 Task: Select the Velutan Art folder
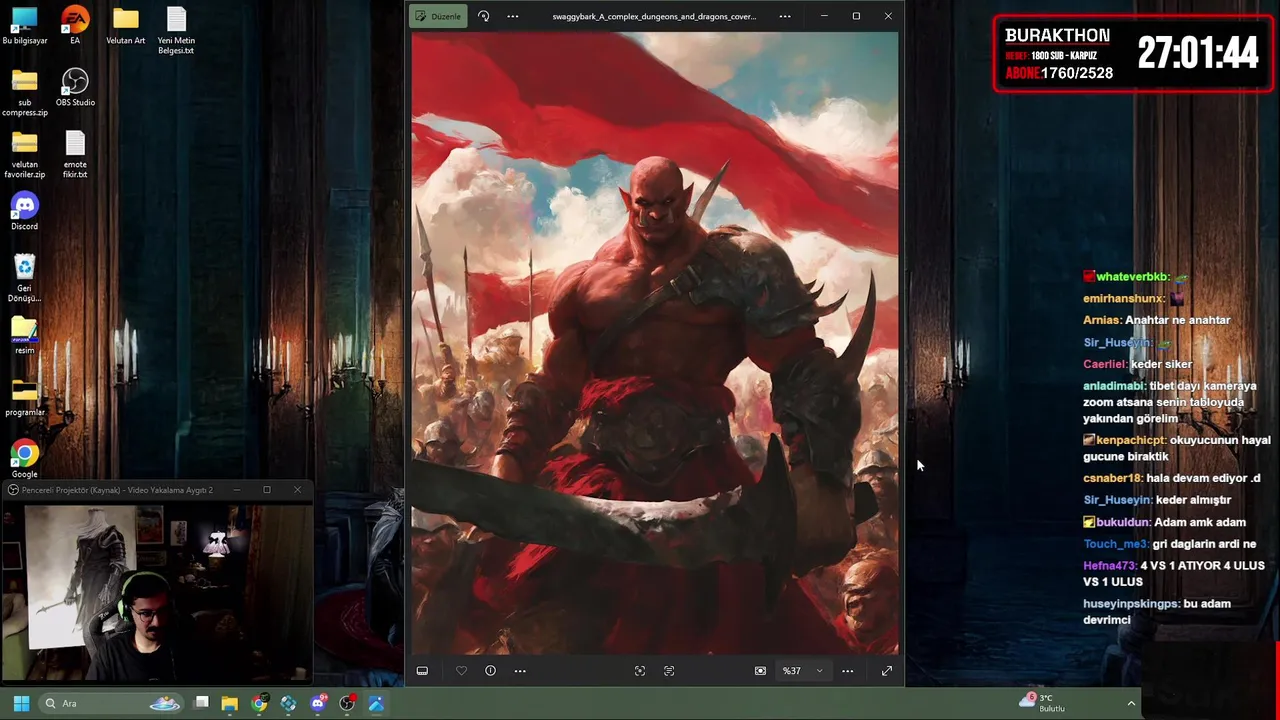coord(126,27)
